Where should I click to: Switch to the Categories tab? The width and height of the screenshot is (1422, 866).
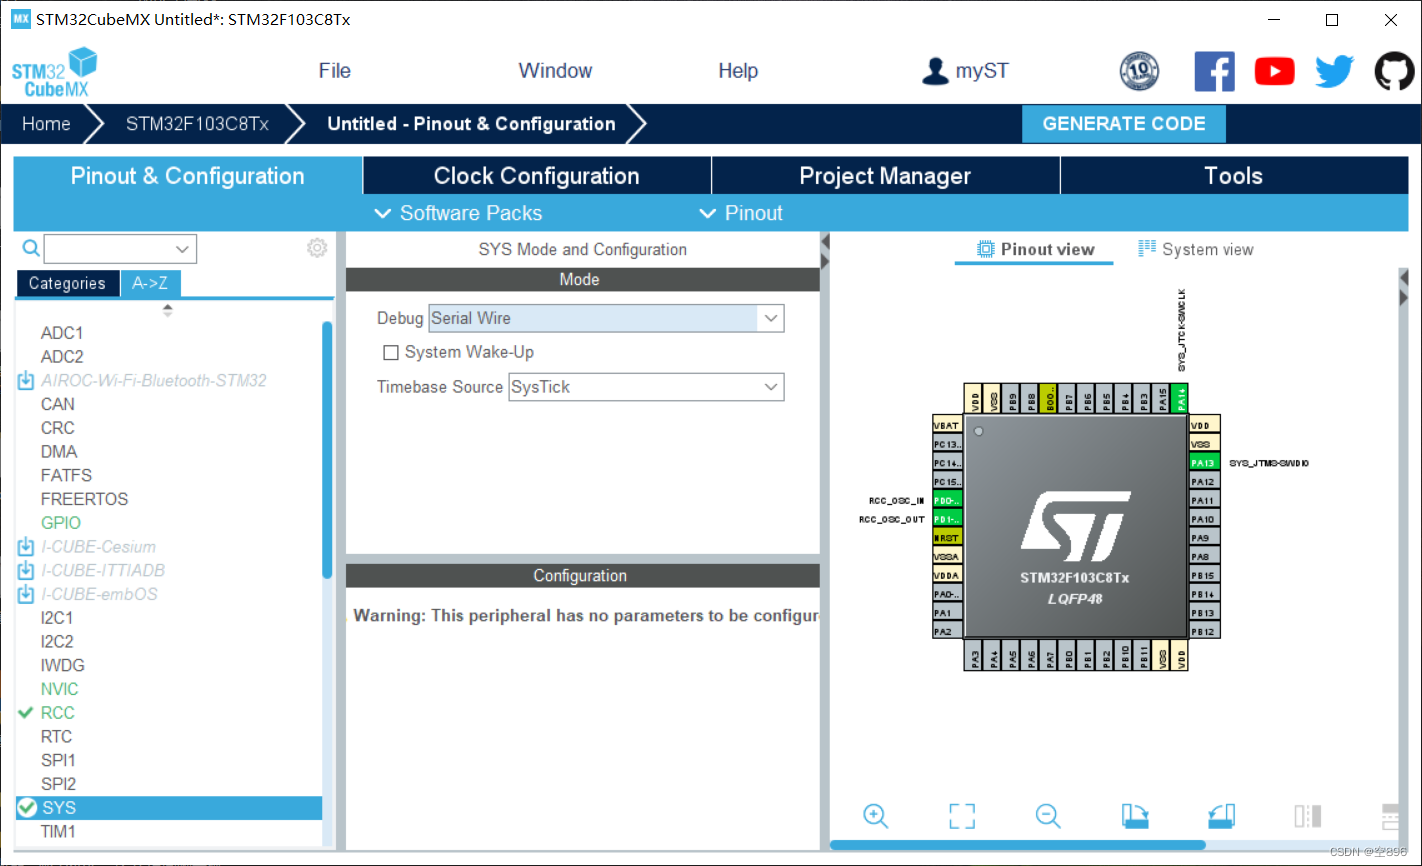pyautogui.click(x=68, y=284)
